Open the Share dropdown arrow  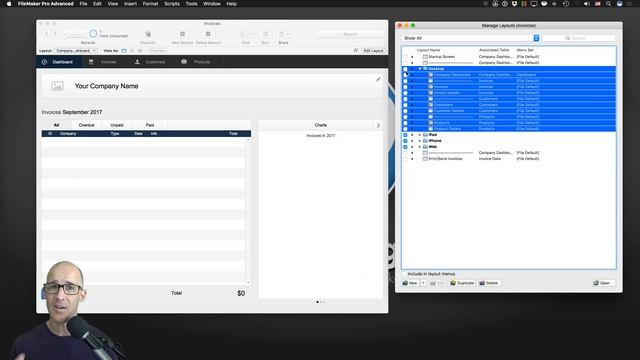(288, 34)
